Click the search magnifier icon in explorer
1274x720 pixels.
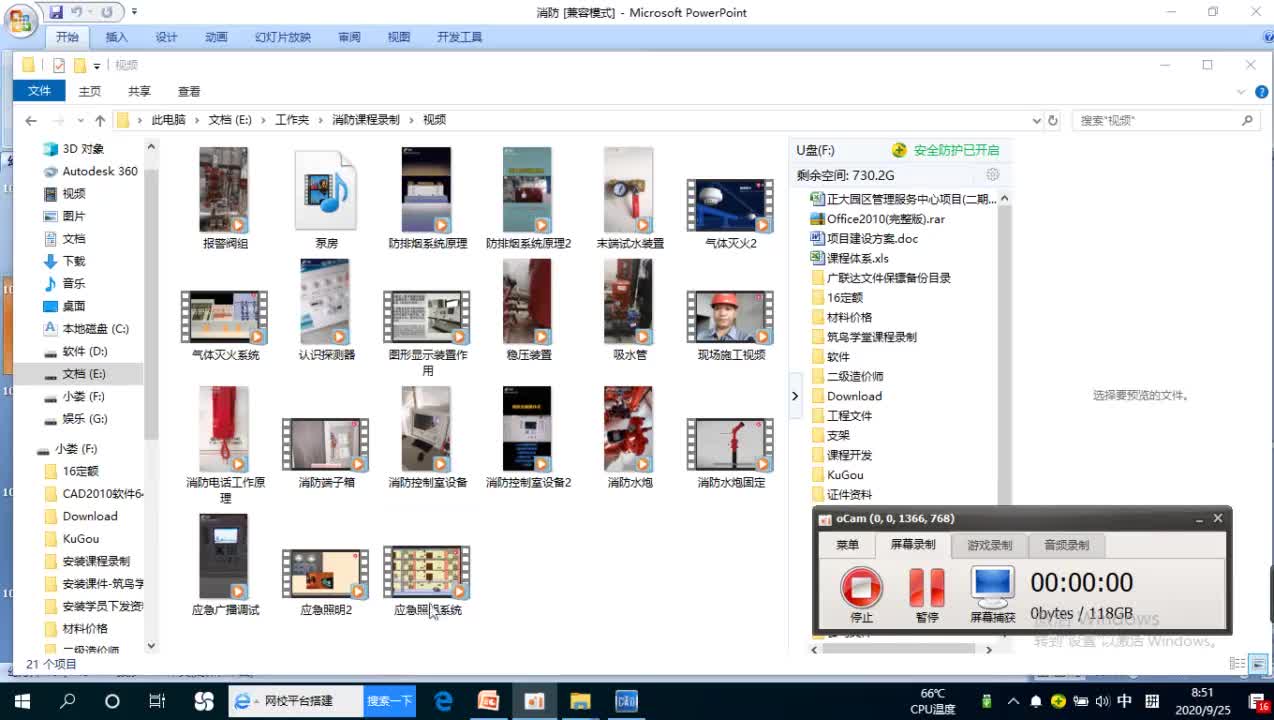pyautogui.click(x=1247, y=120)
